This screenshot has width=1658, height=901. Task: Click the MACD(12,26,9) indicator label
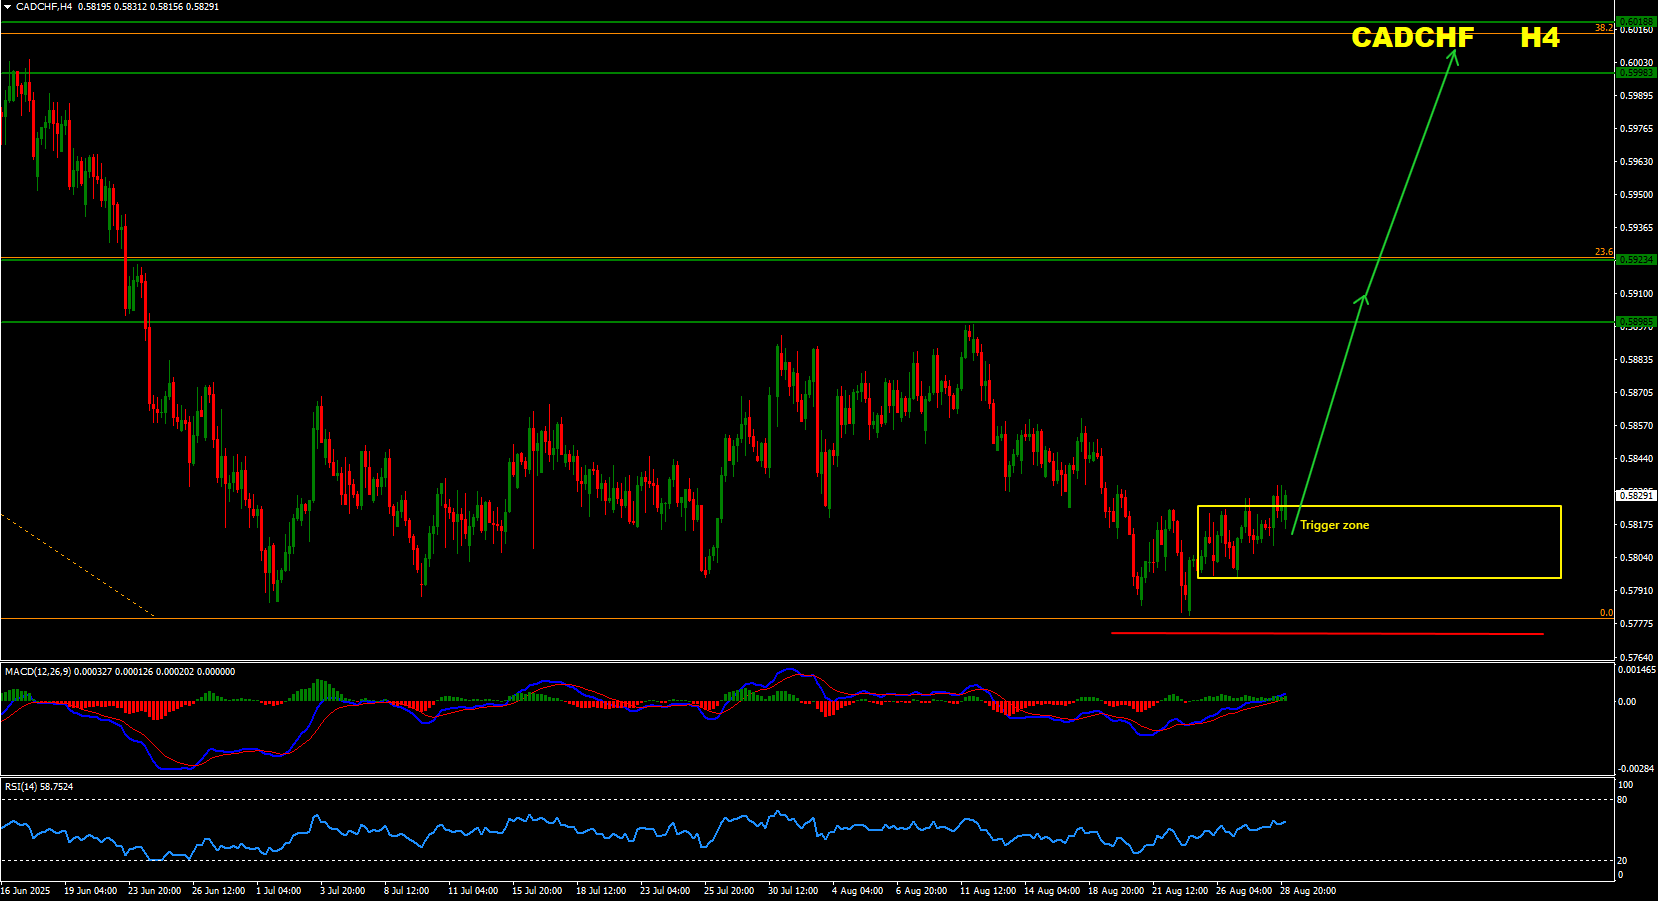(x=38, y=672)
